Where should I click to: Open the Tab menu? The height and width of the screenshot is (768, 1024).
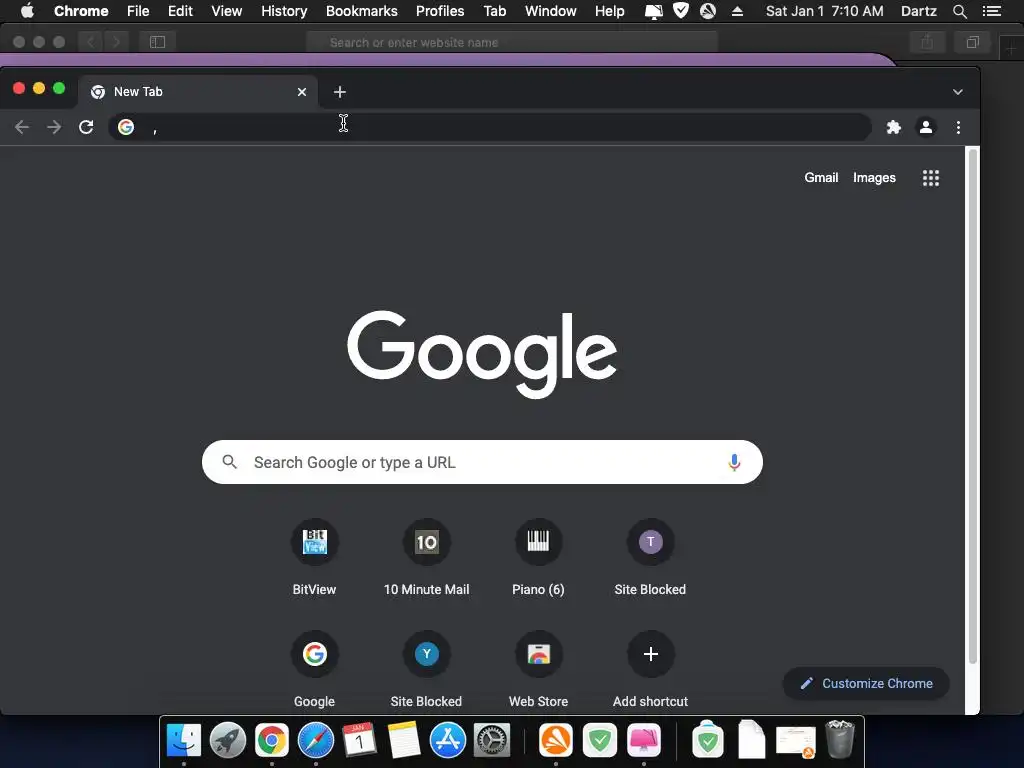point(495,11)
